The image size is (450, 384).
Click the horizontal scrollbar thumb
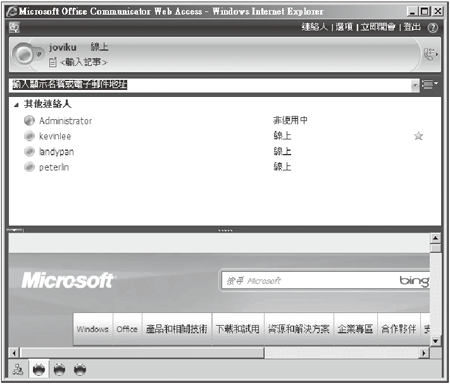(142, 353)
